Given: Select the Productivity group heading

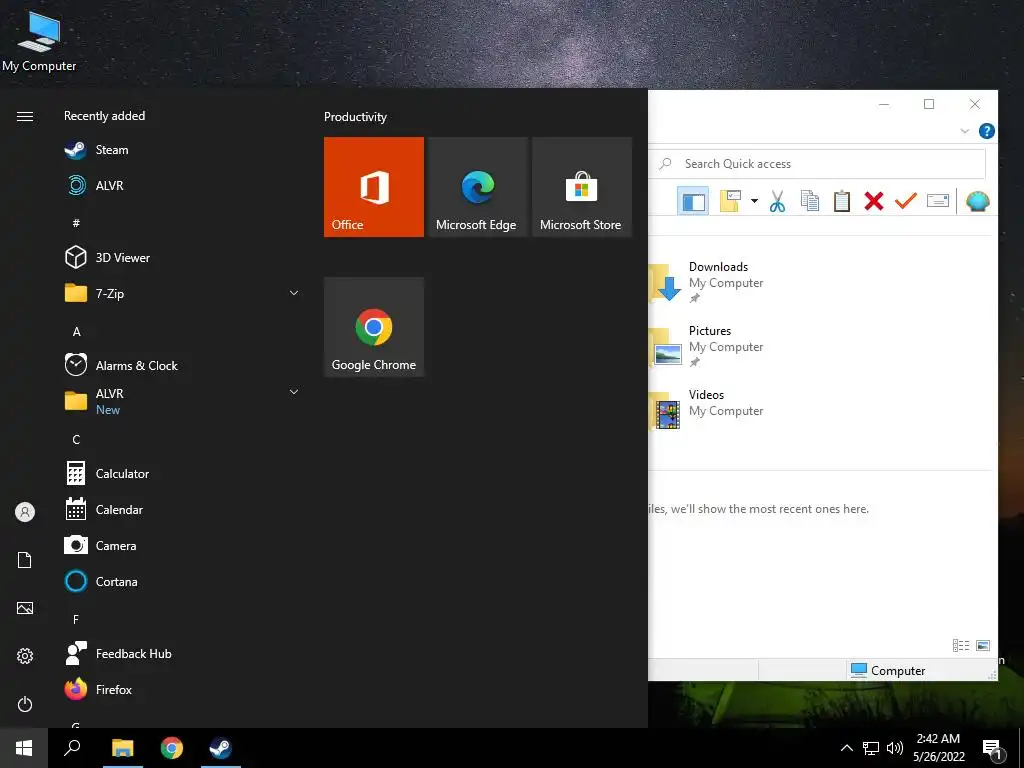Looking at the screenshot, I should [355, 117].
